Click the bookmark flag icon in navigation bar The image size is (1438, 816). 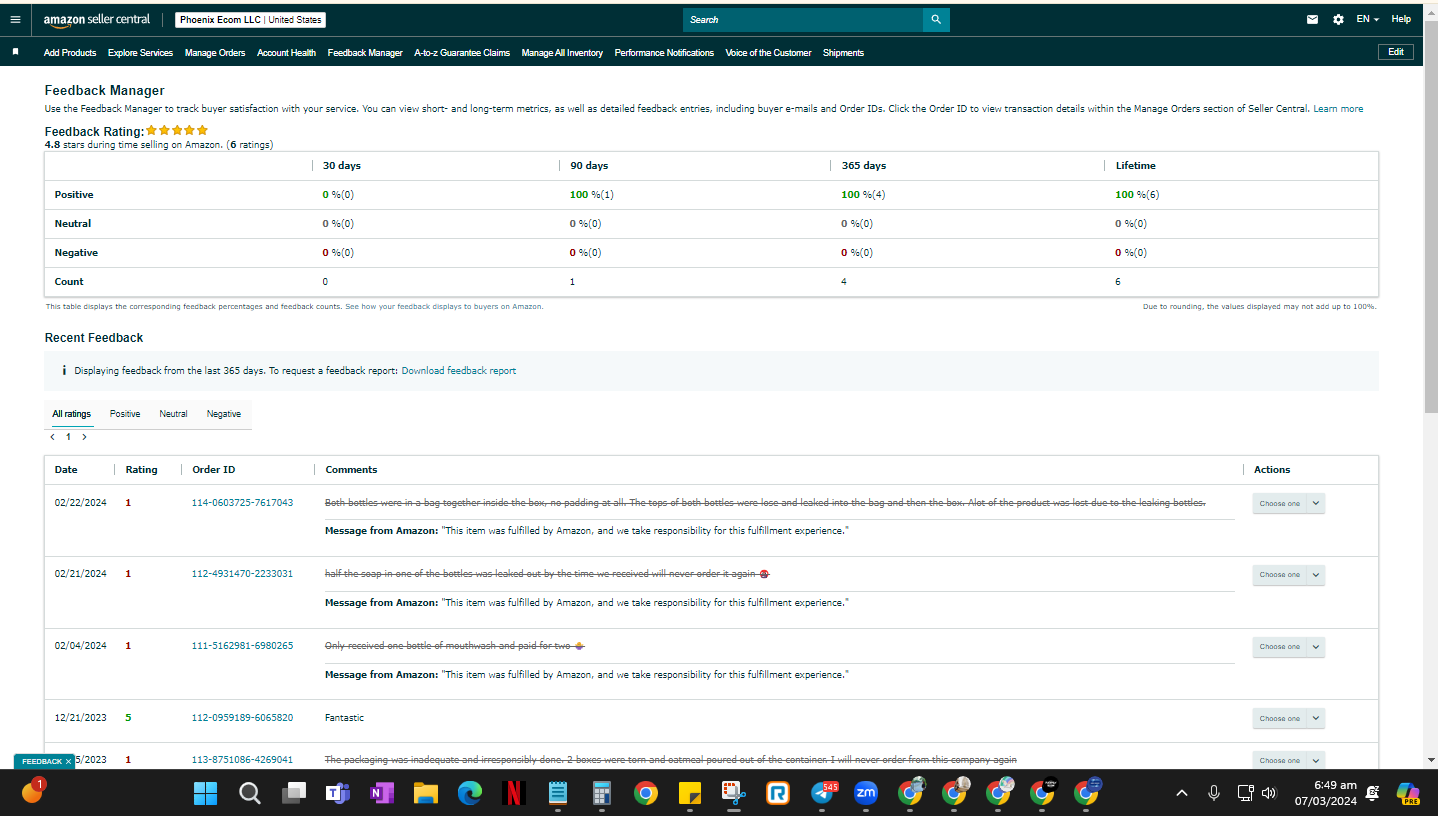coord(15,52)
